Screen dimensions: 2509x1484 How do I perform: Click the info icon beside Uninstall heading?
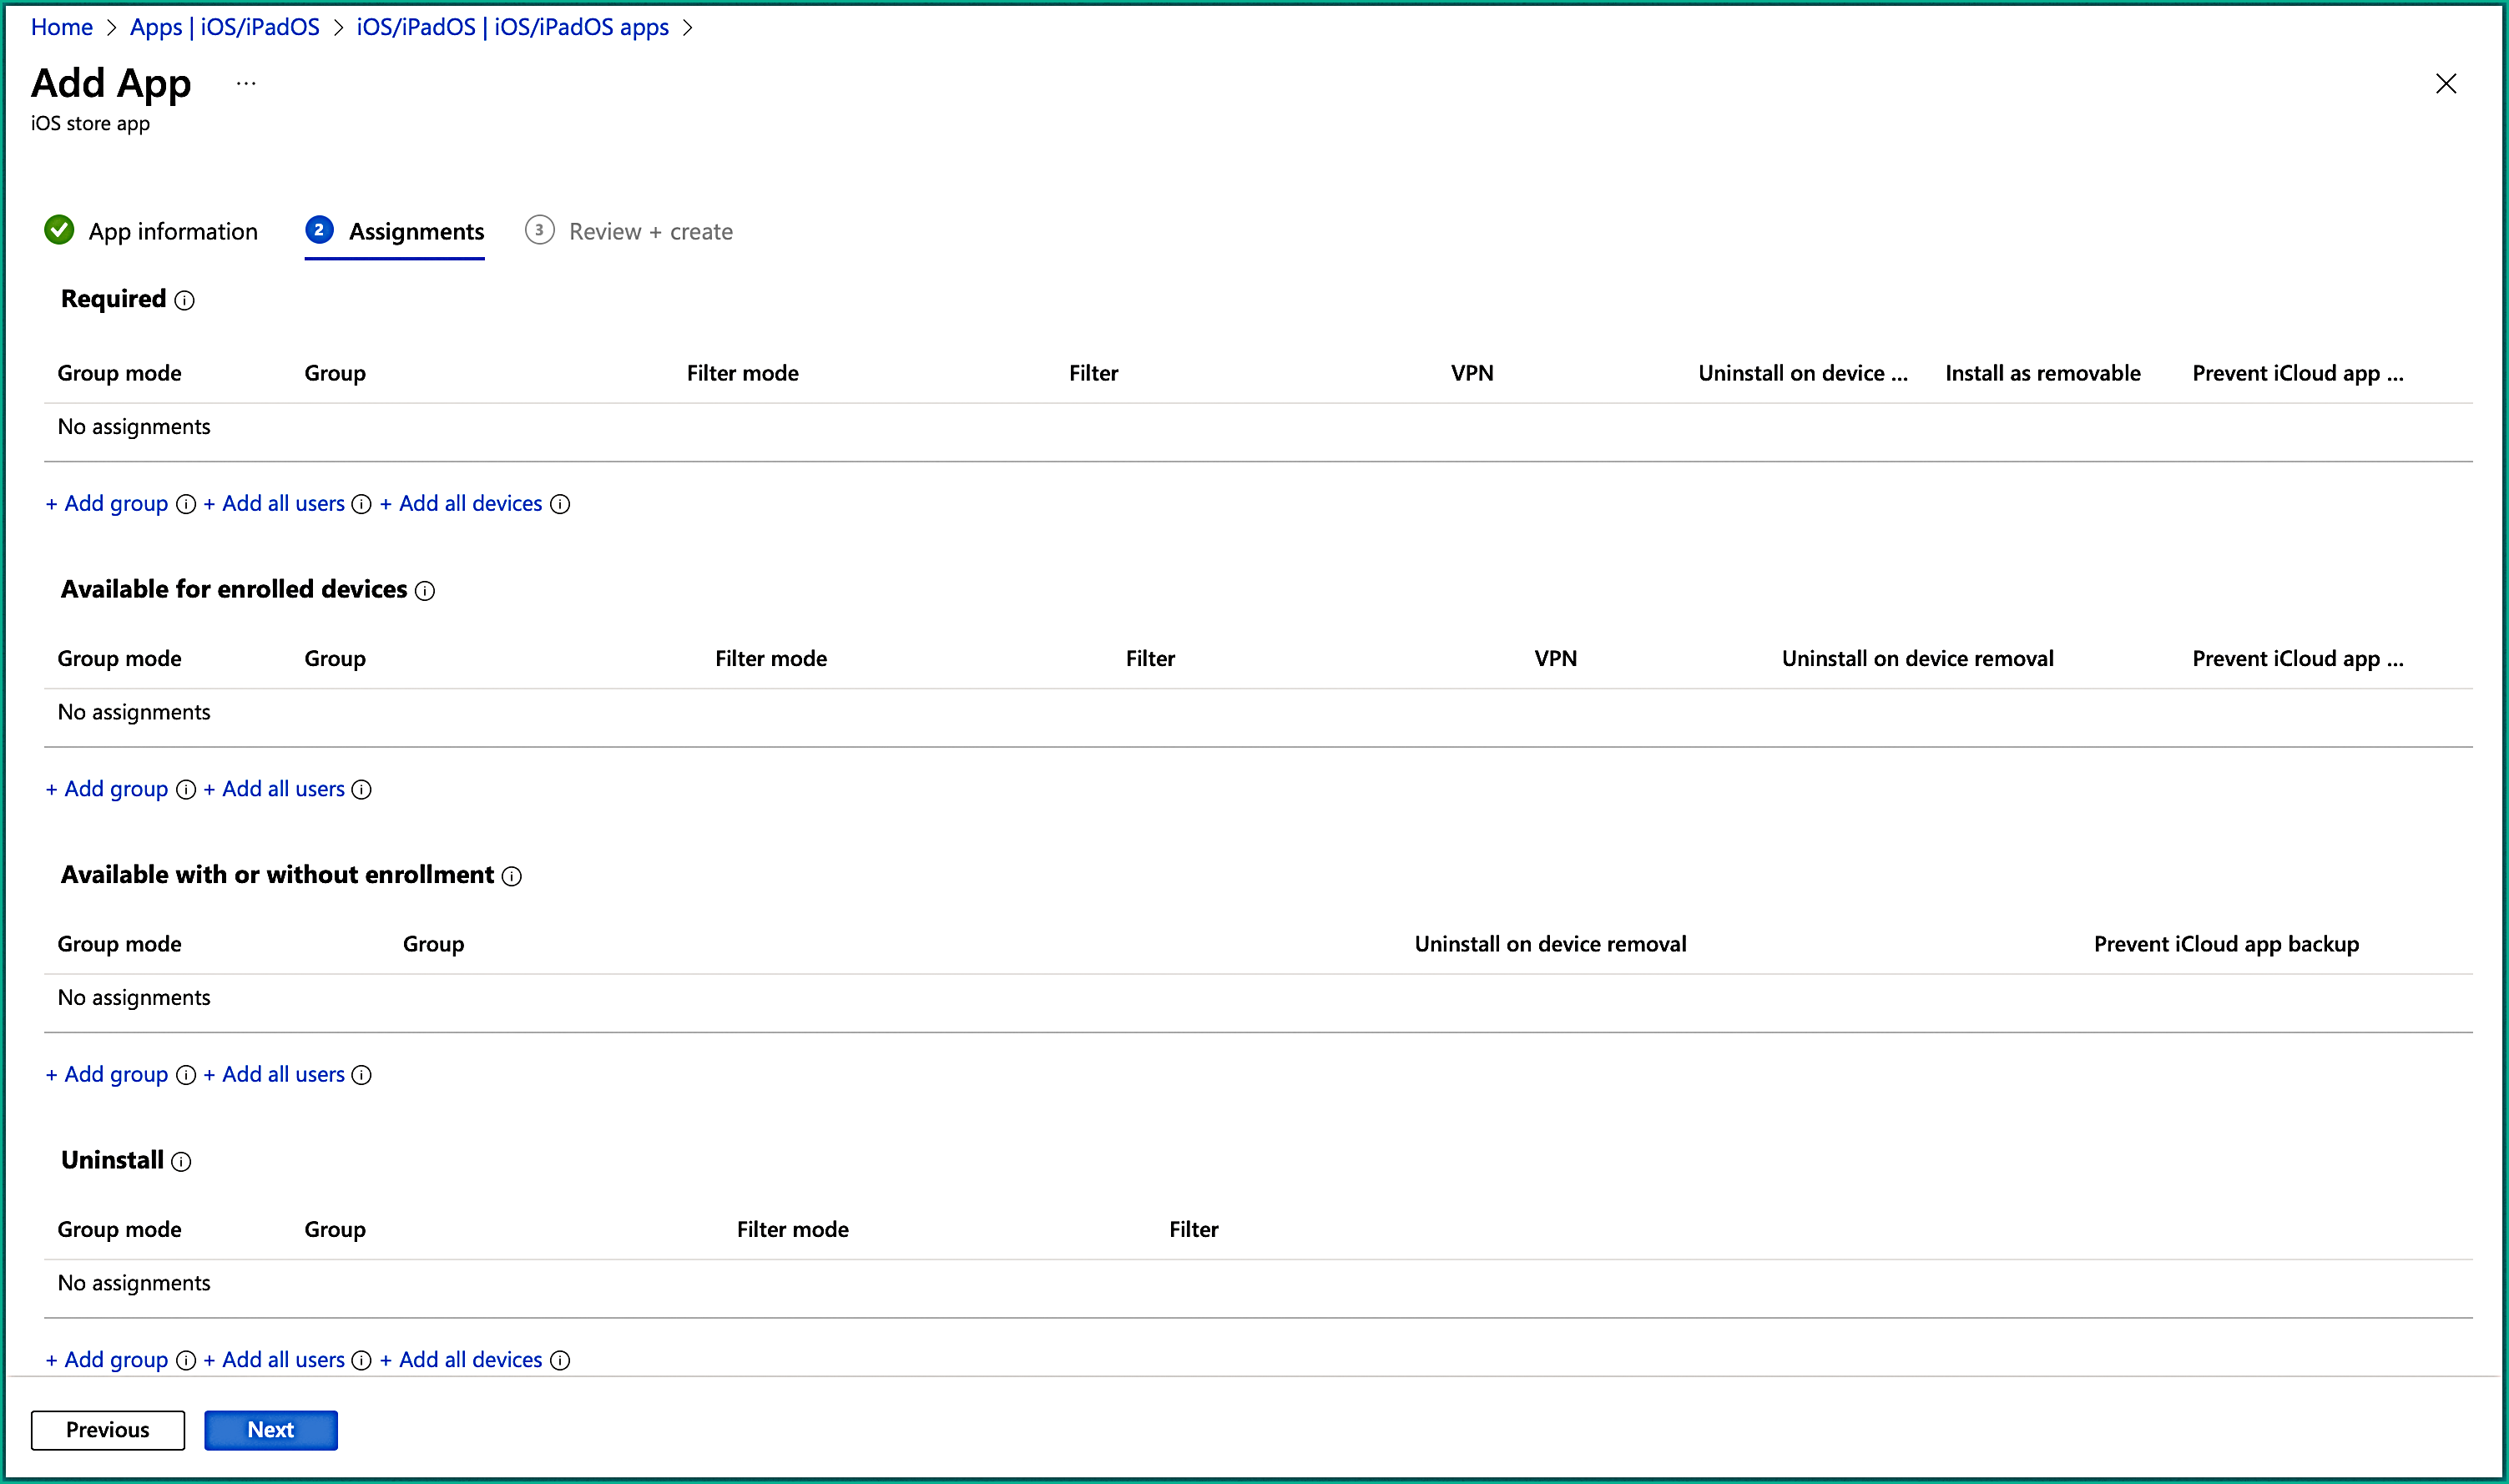click(181, 1161)
